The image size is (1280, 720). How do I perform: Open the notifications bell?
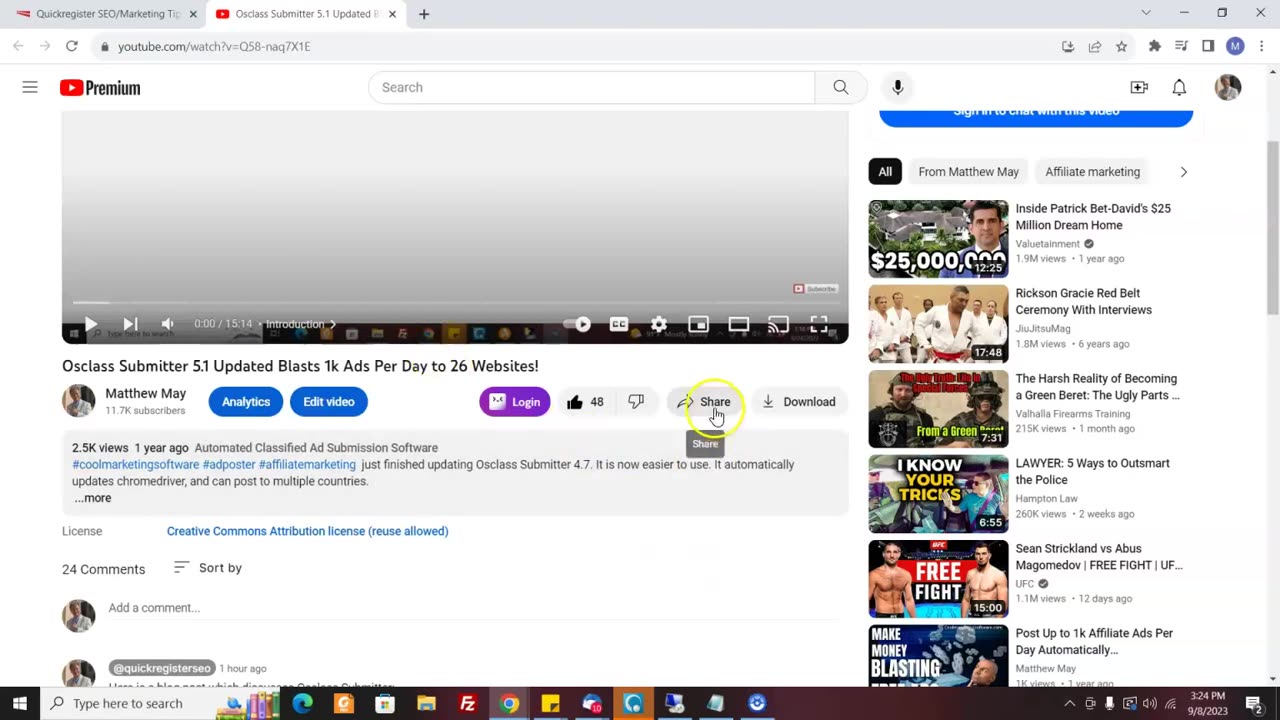pyautogui.click(x=1179, y=88)
